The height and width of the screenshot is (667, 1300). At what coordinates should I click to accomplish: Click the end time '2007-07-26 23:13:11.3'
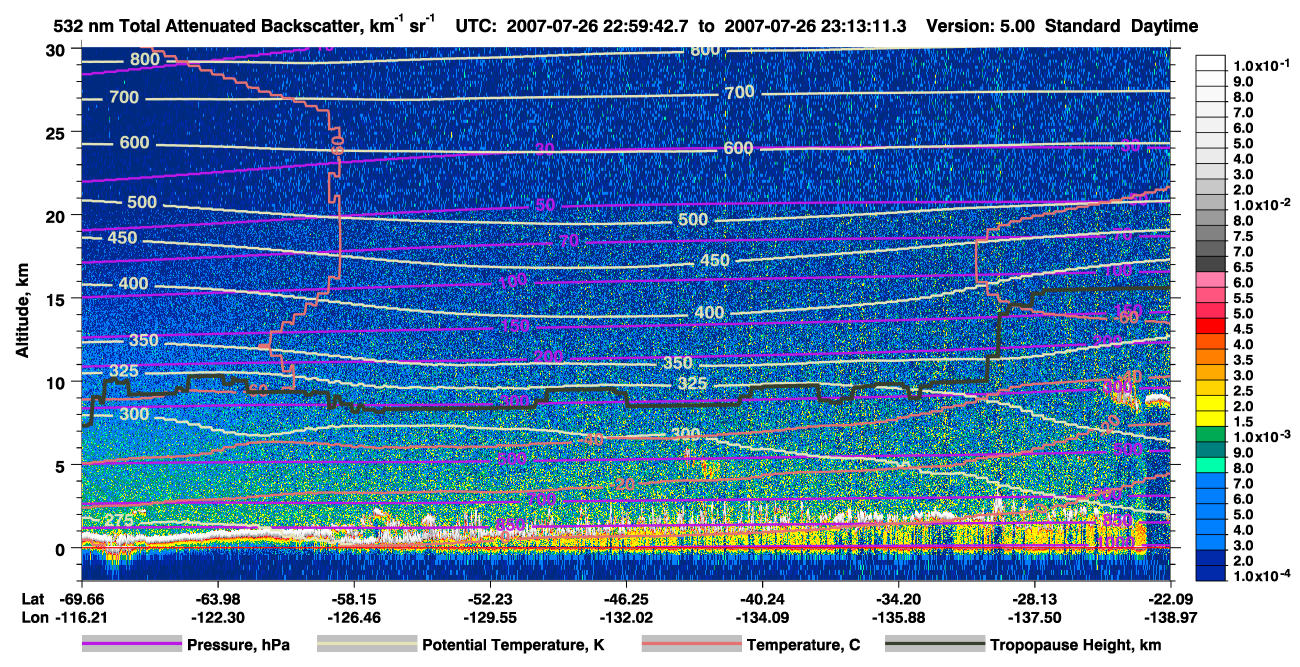click(x=813, y=27)
